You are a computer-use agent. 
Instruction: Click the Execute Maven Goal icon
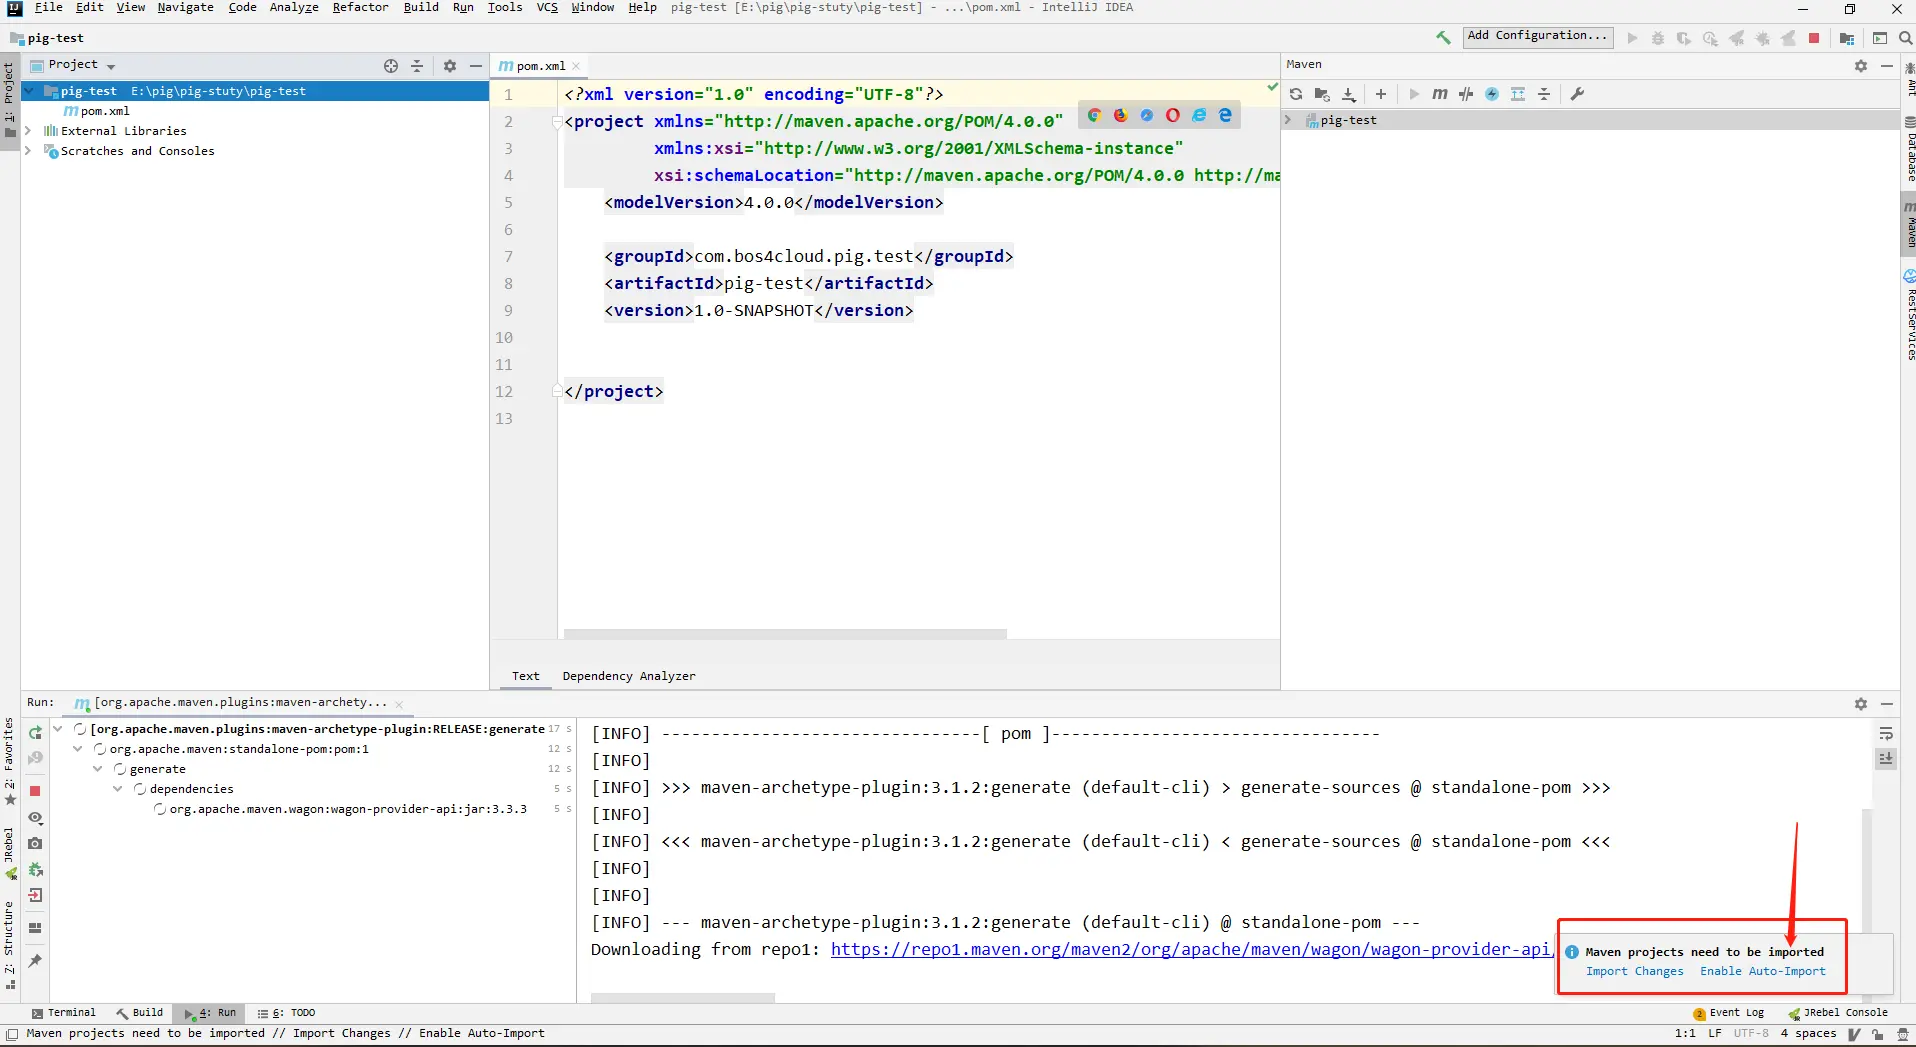(x=1439, y=94)
